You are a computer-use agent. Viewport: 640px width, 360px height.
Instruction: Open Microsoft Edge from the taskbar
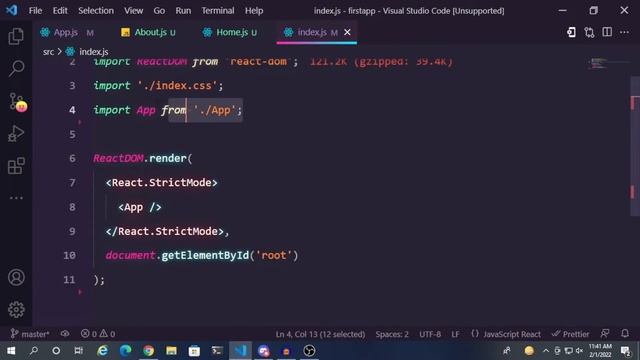point(126,351)
